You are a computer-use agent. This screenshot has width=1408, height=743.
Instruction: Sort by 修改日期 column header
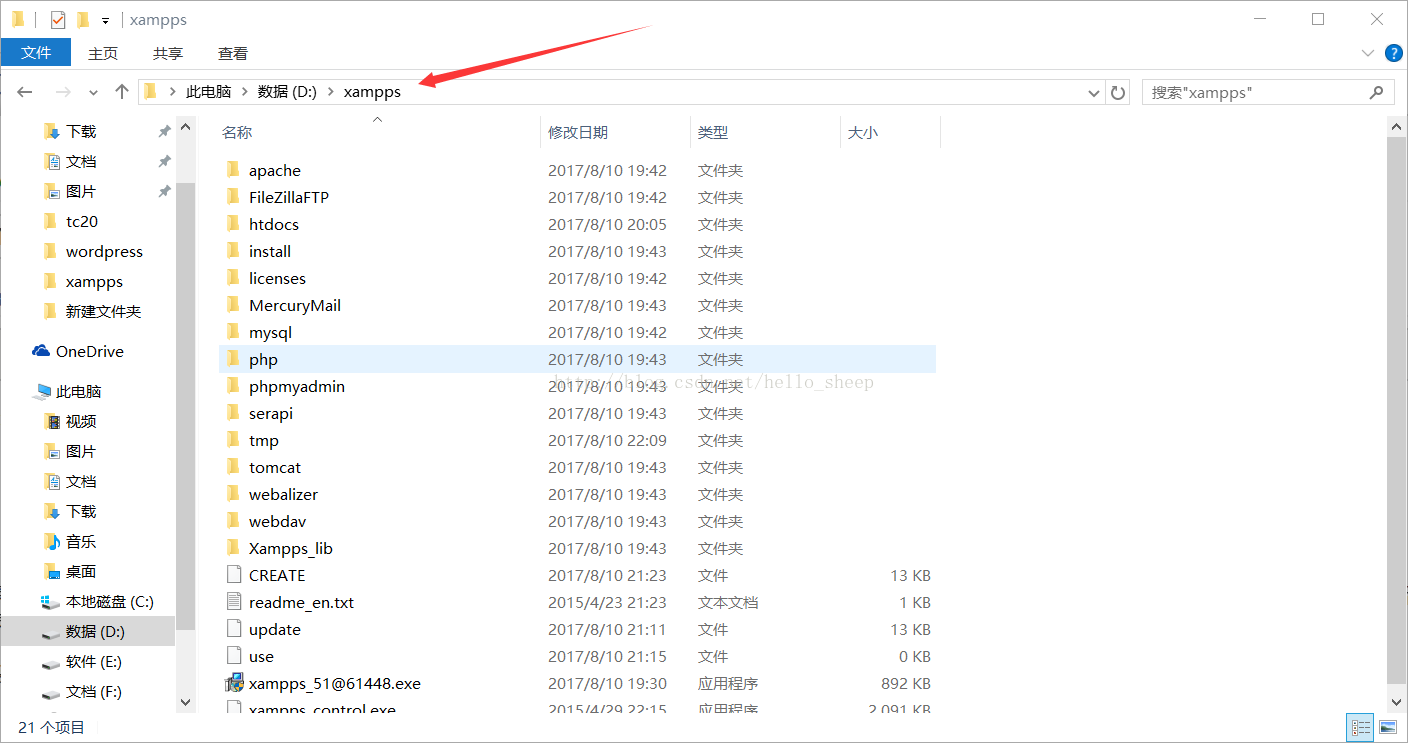tap(578, 132)
